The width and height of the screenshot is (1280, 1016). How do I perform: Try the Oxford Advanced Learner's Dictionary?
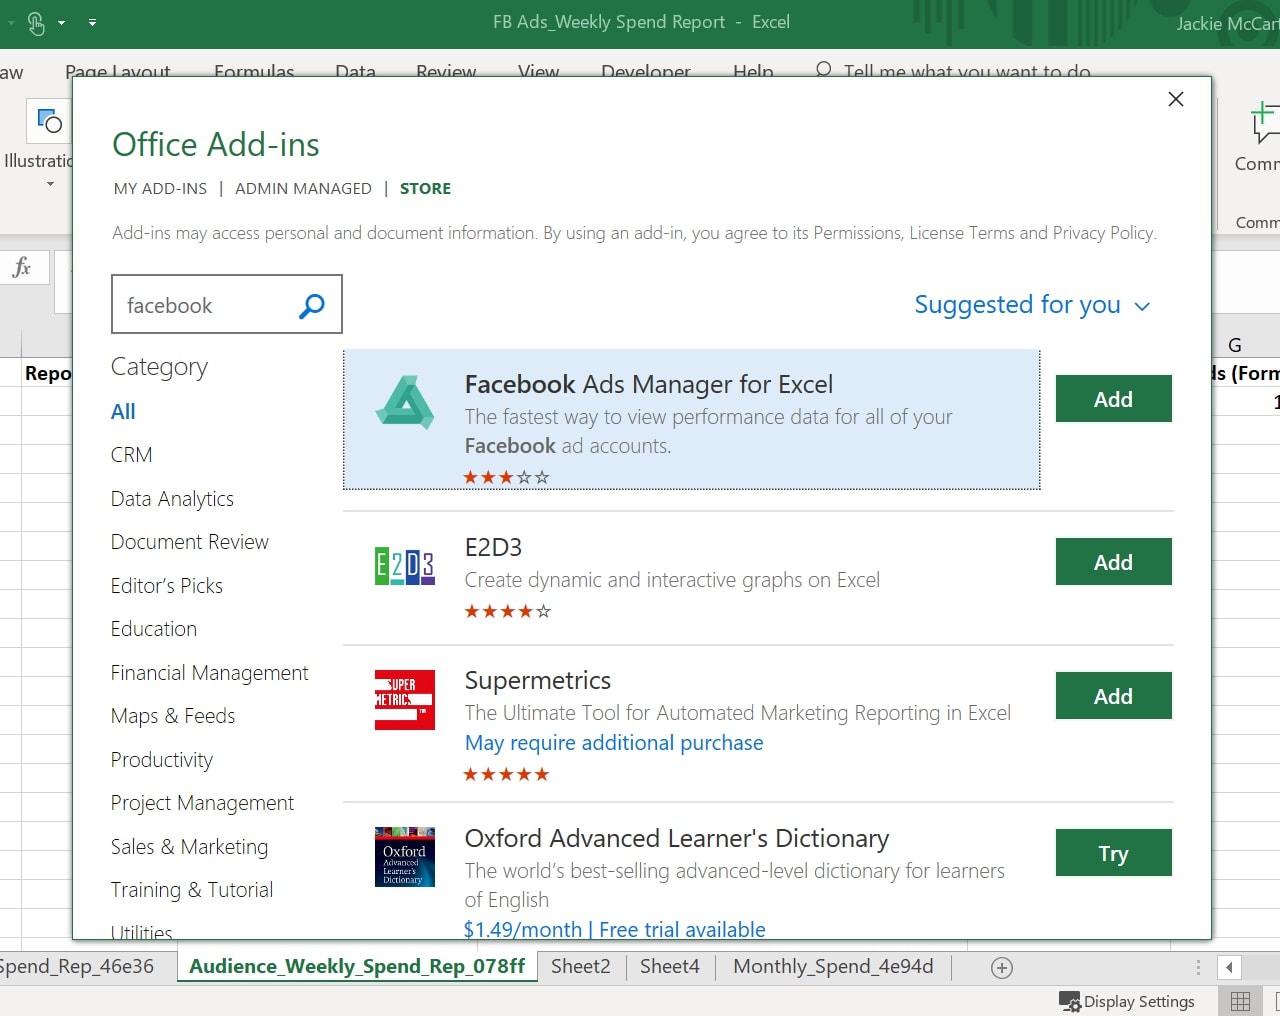coord(1113,853)
